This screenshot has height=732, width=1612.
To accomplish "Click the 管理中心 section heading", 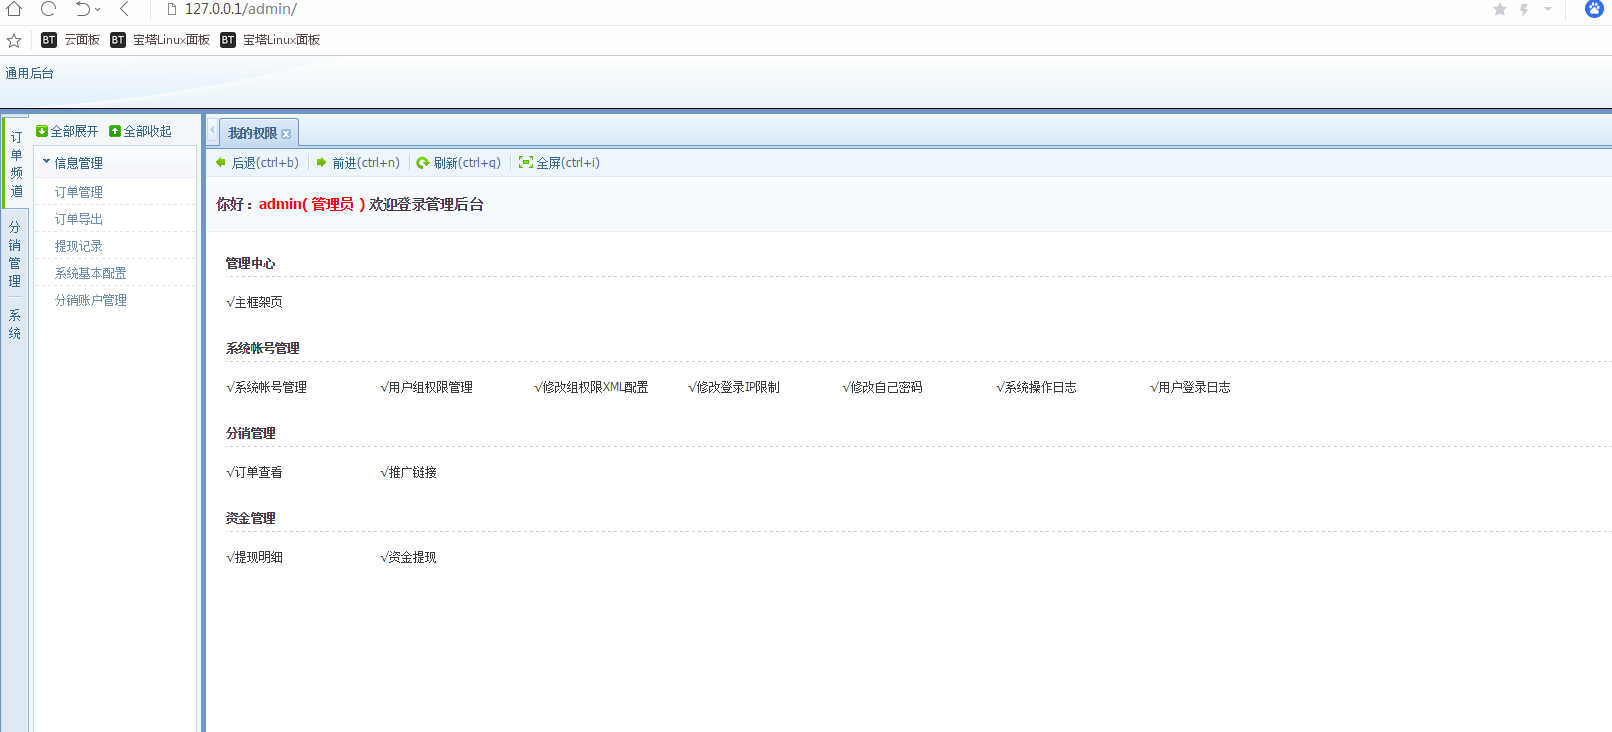I will pyautogui.click(x=250, y=263).
